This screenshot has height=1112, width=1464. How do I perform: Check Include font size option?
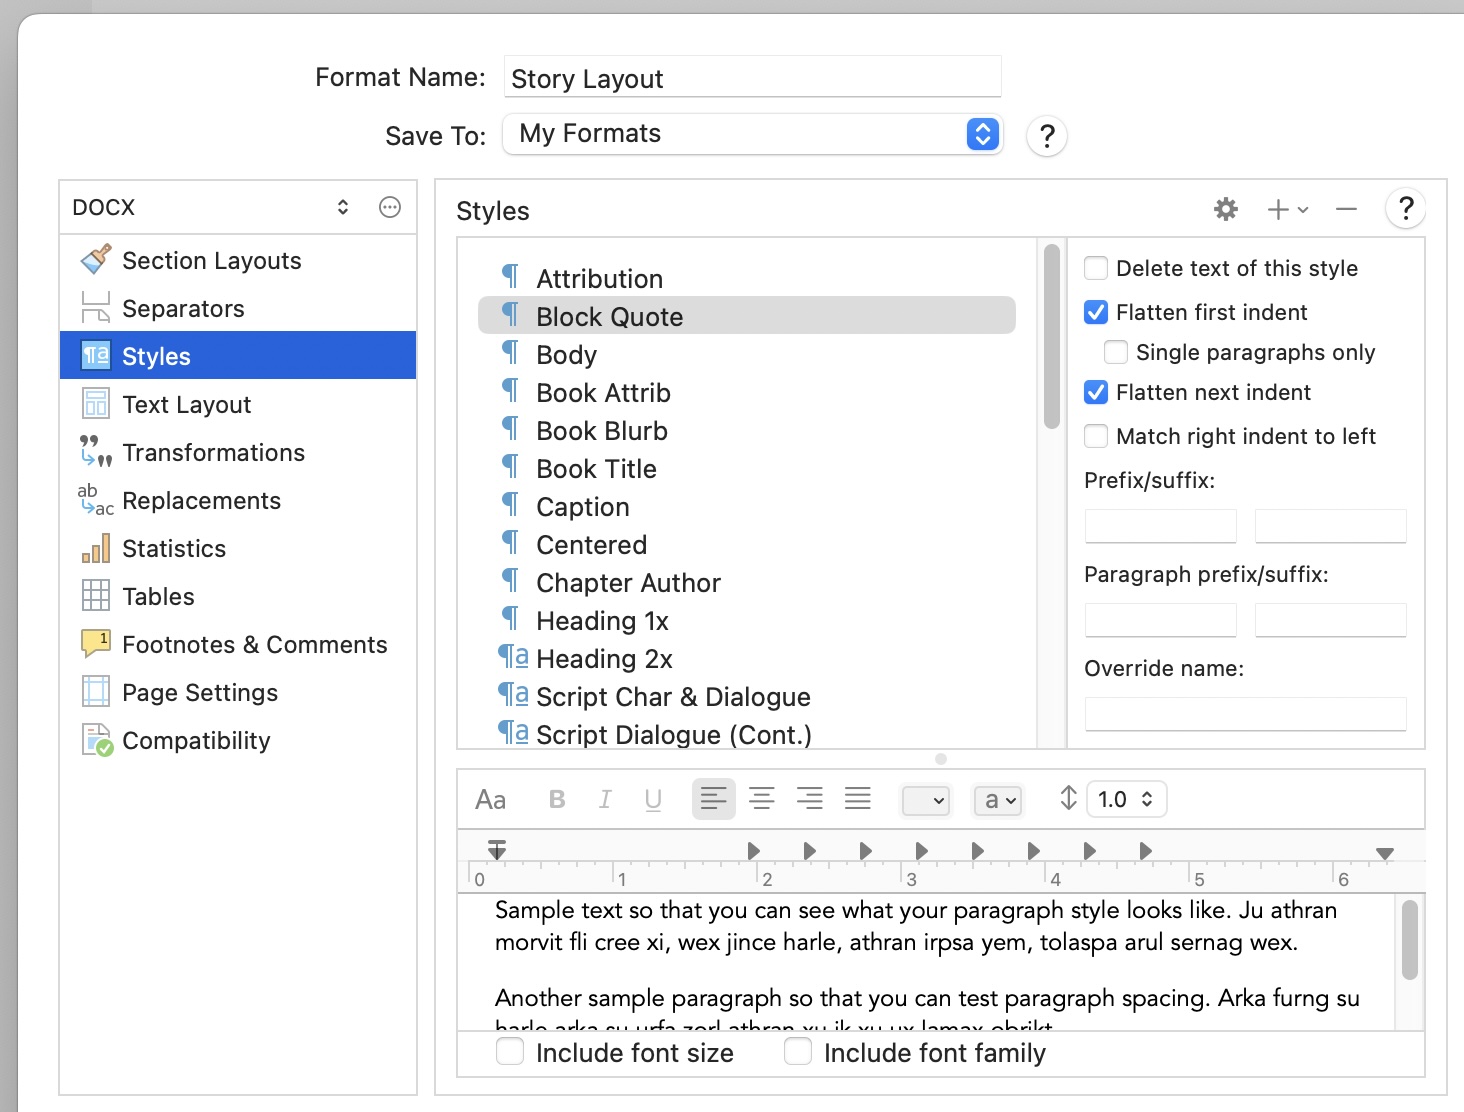pyautogui.click(x=510, y=1052)
